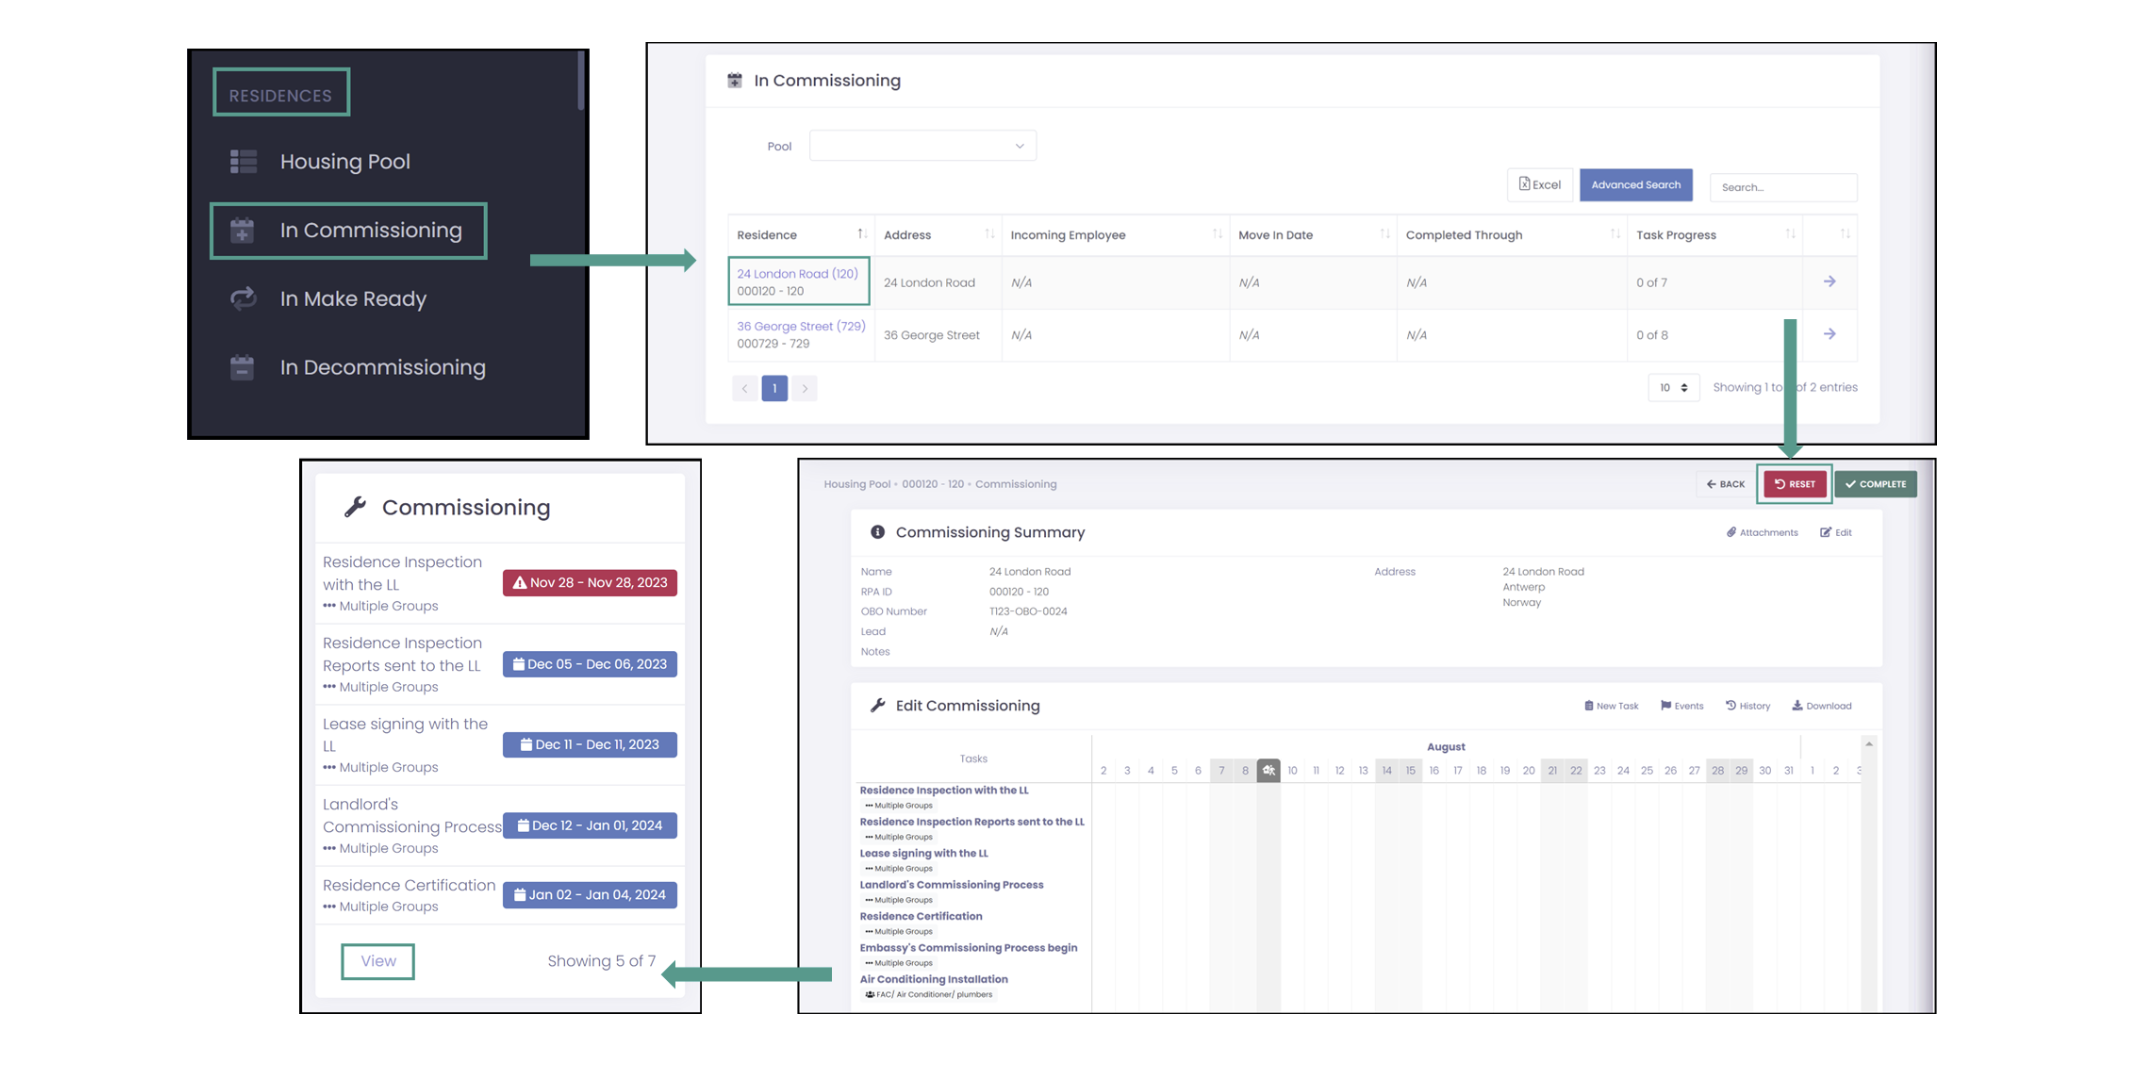Click the Dec 11 - Dec 11, 2023 date badge
2137x1067 pixels.
[x=589, y=745]
